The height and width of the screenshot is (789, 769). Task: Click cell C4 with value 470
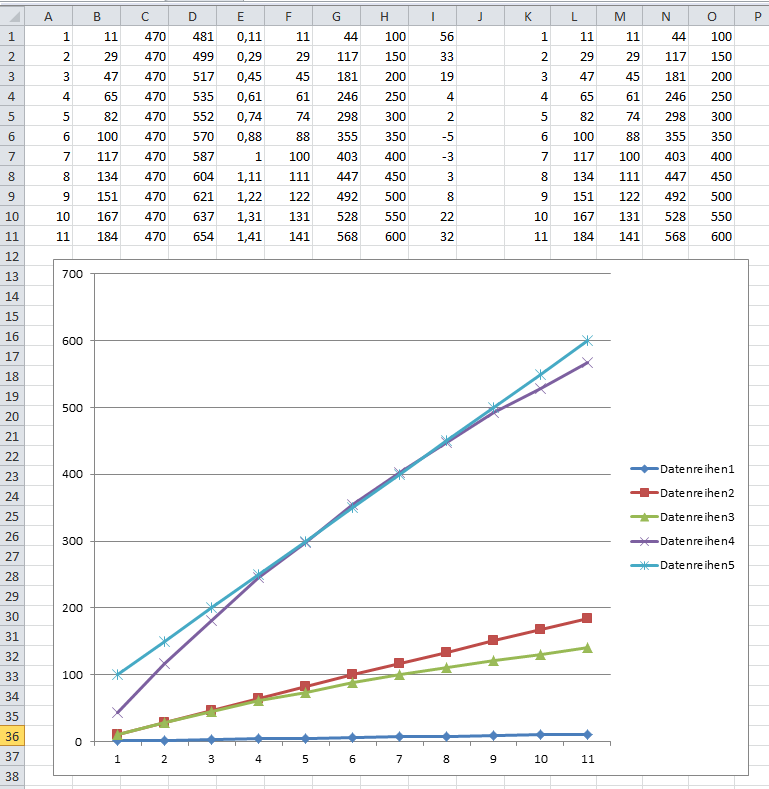click(x=145, y=97)
